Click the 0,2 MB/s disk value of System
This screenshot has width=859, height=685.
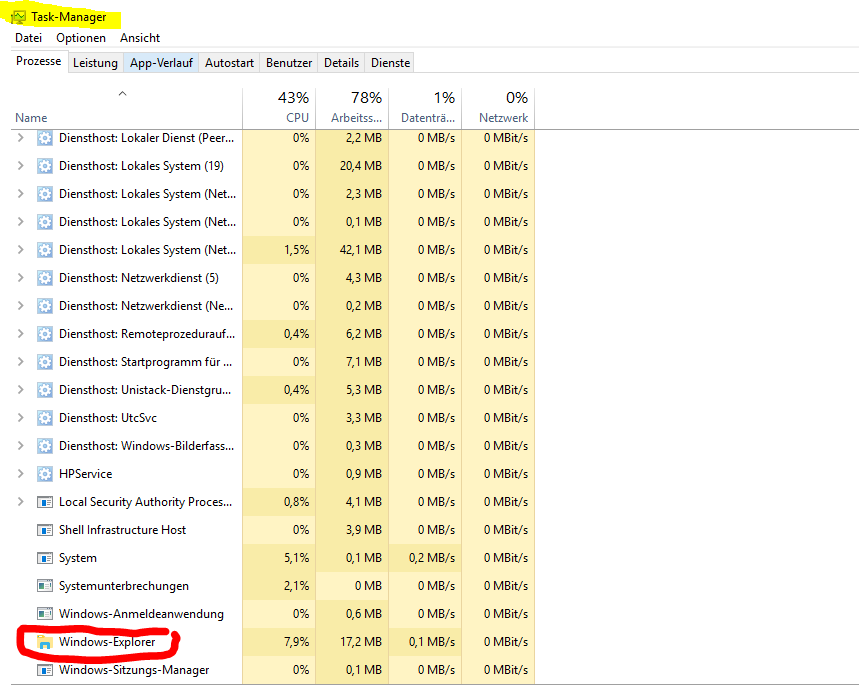[x=432, y=558]
